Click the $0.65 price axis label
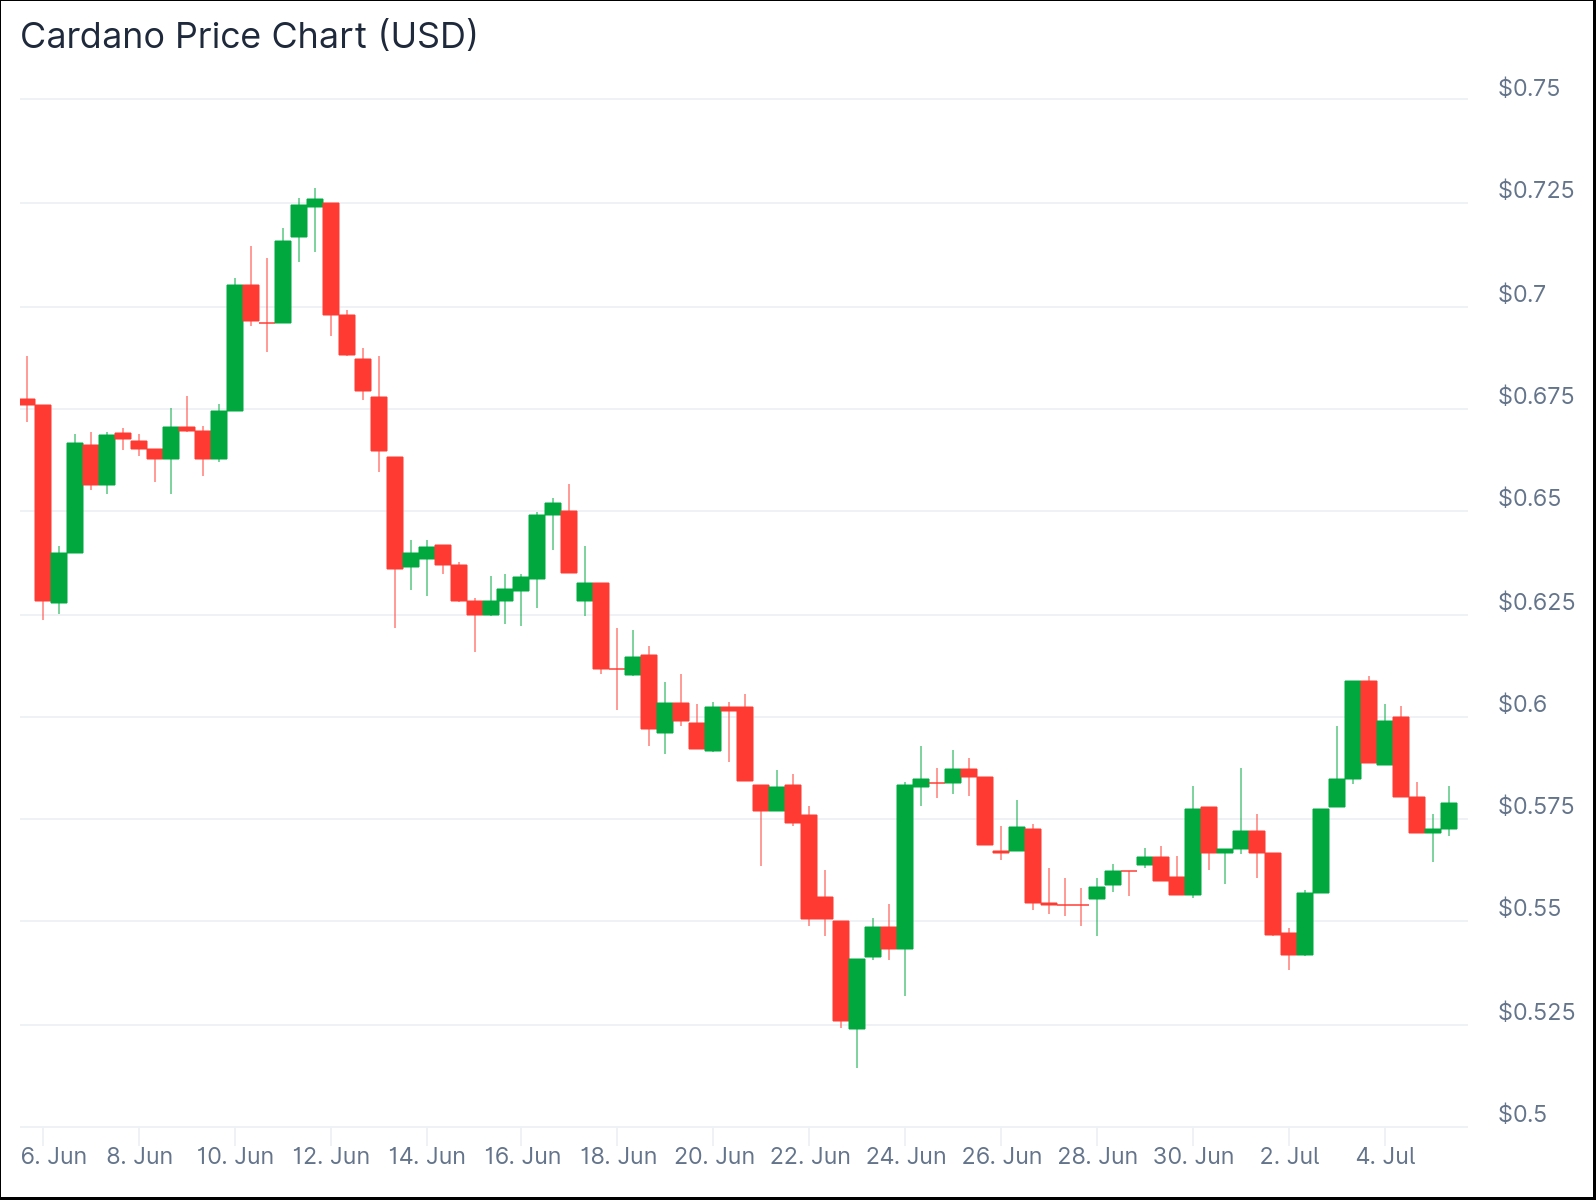The width and height of the screenshot is (1596, 1200). (1529, 498)
